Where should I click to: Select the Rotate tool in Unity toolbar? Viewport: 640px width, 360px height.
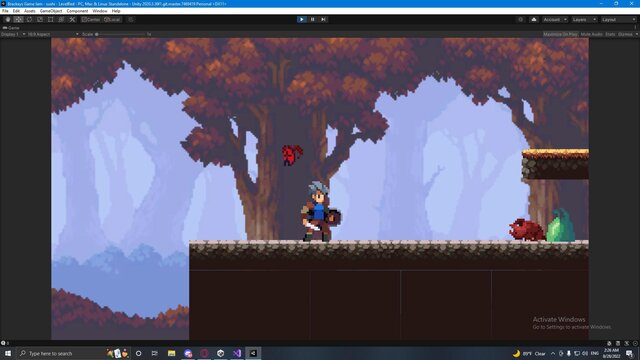pos(29,20)
